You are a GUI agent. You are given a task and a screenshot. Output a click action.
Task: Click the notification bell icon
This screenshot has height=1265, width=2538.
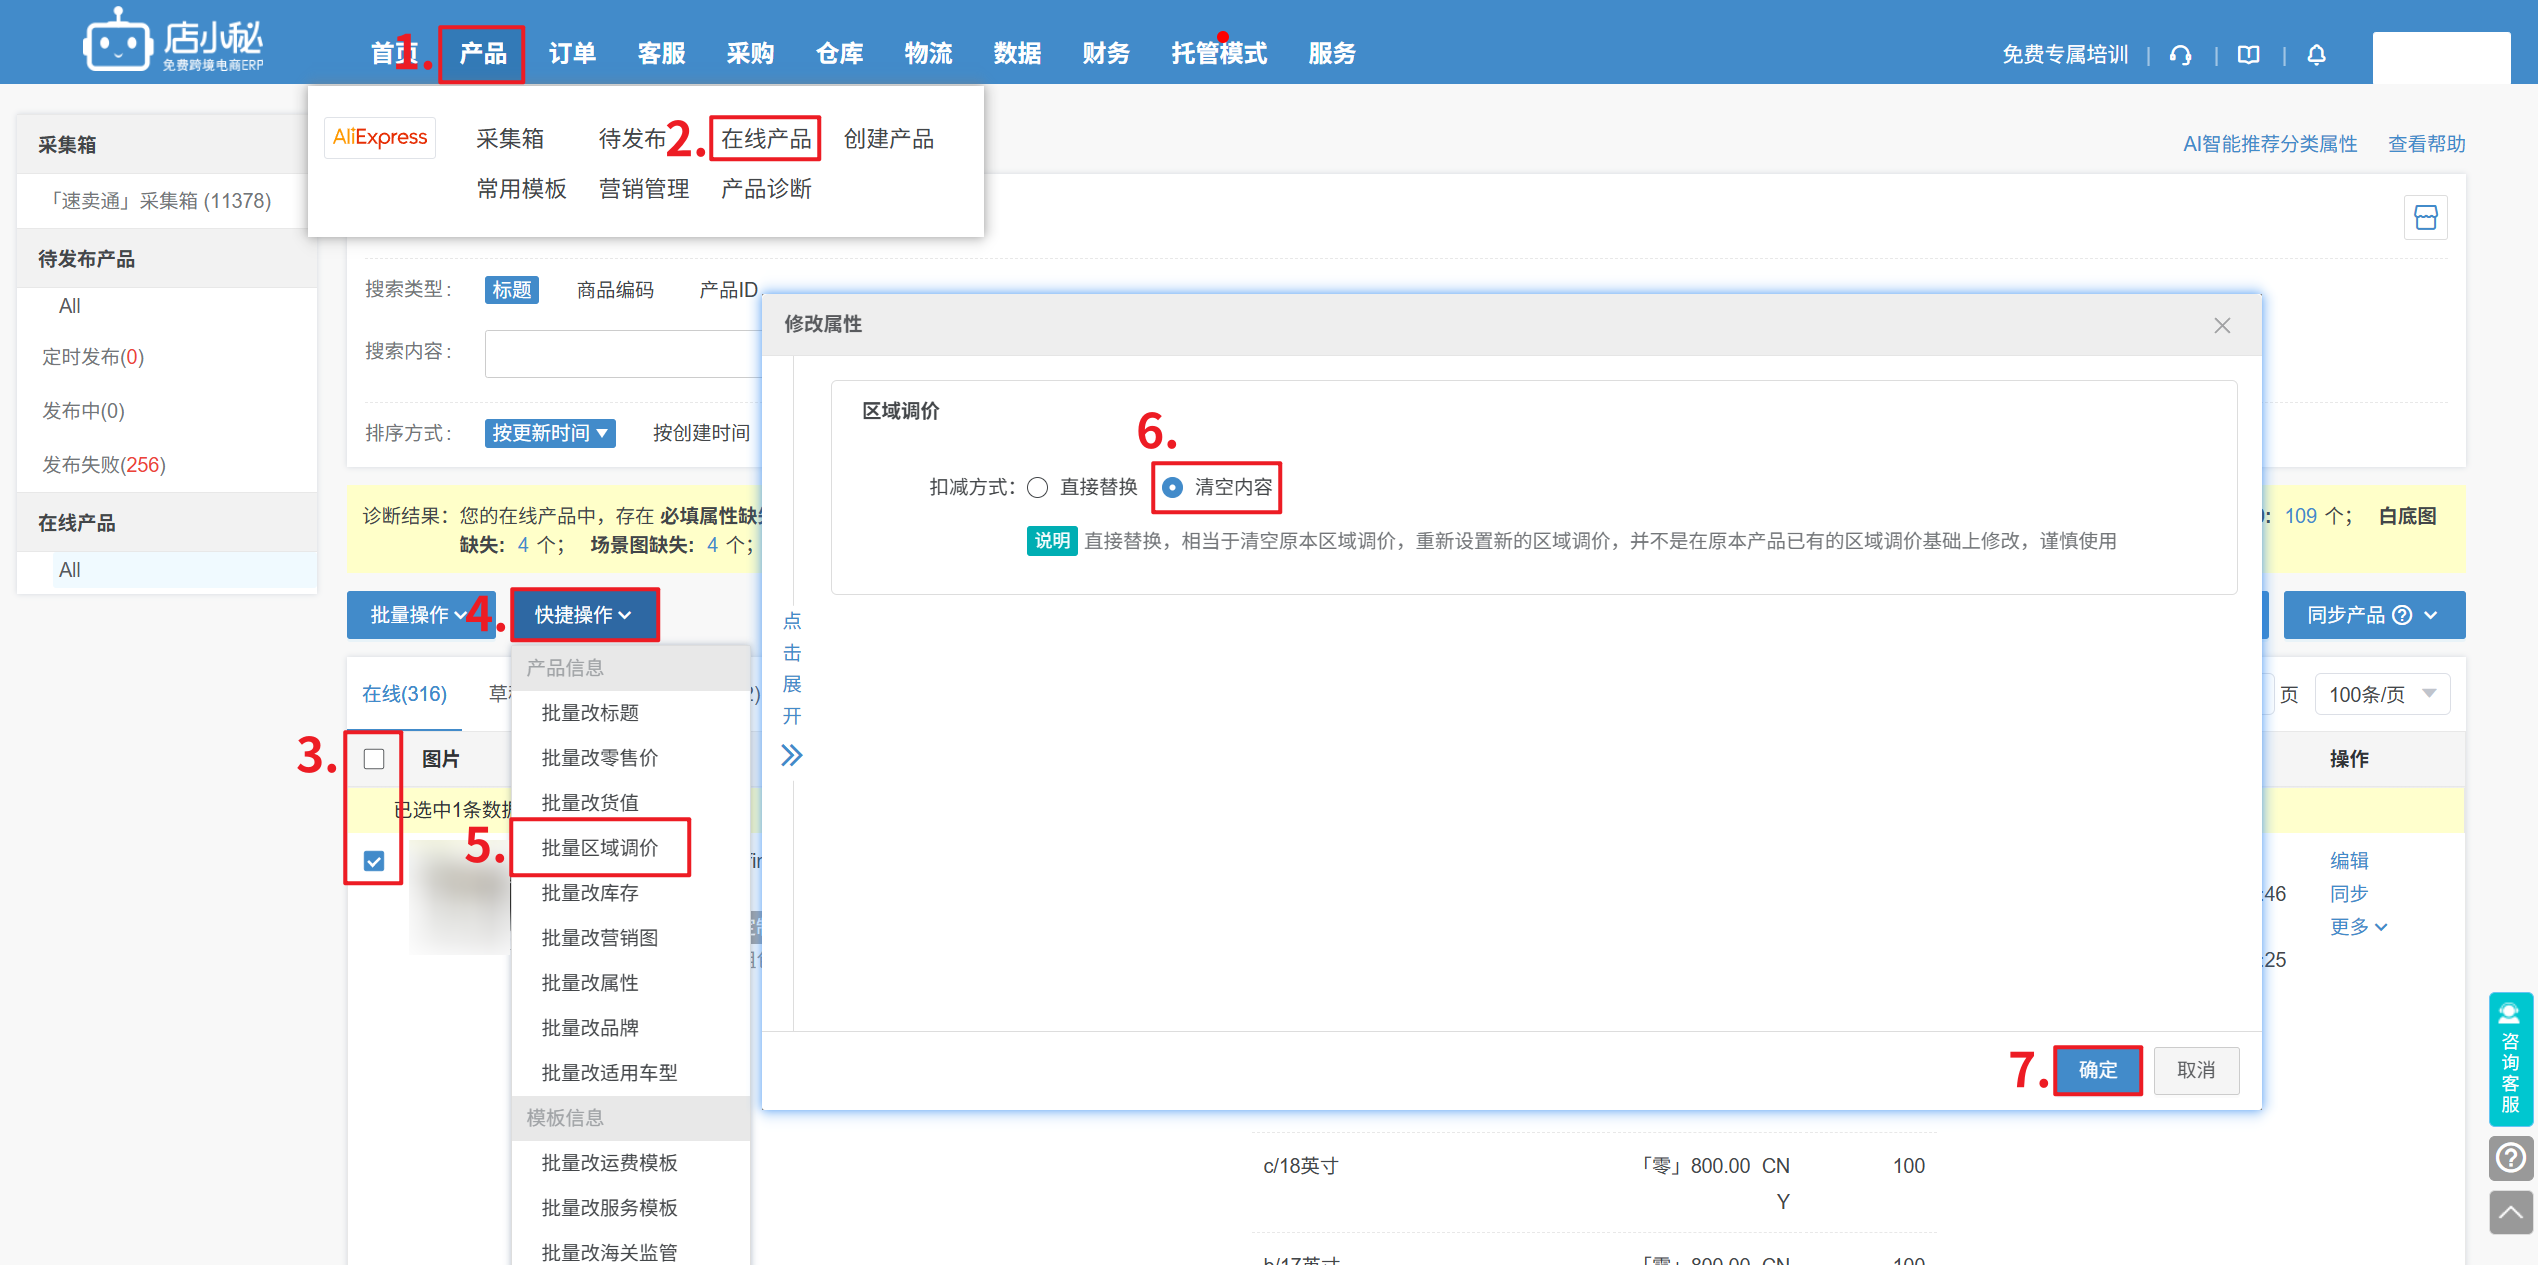(2316, 55)
